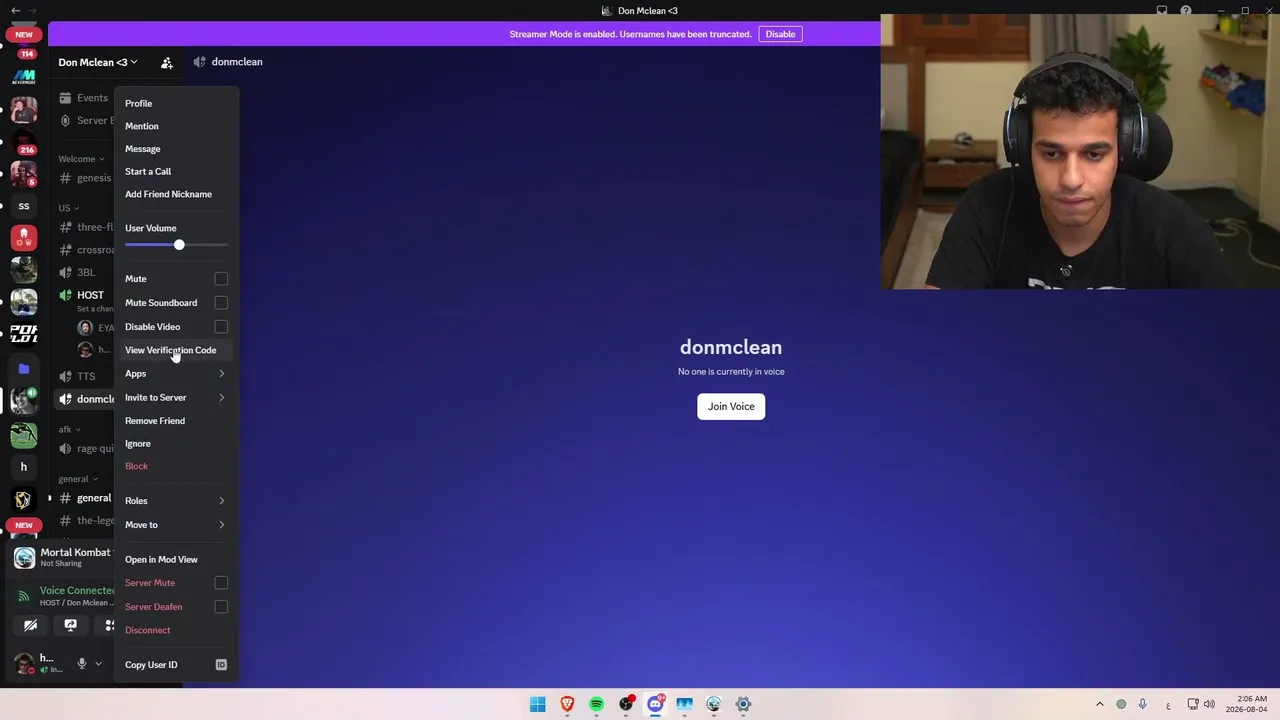Select Start a Call

point(175,172)
